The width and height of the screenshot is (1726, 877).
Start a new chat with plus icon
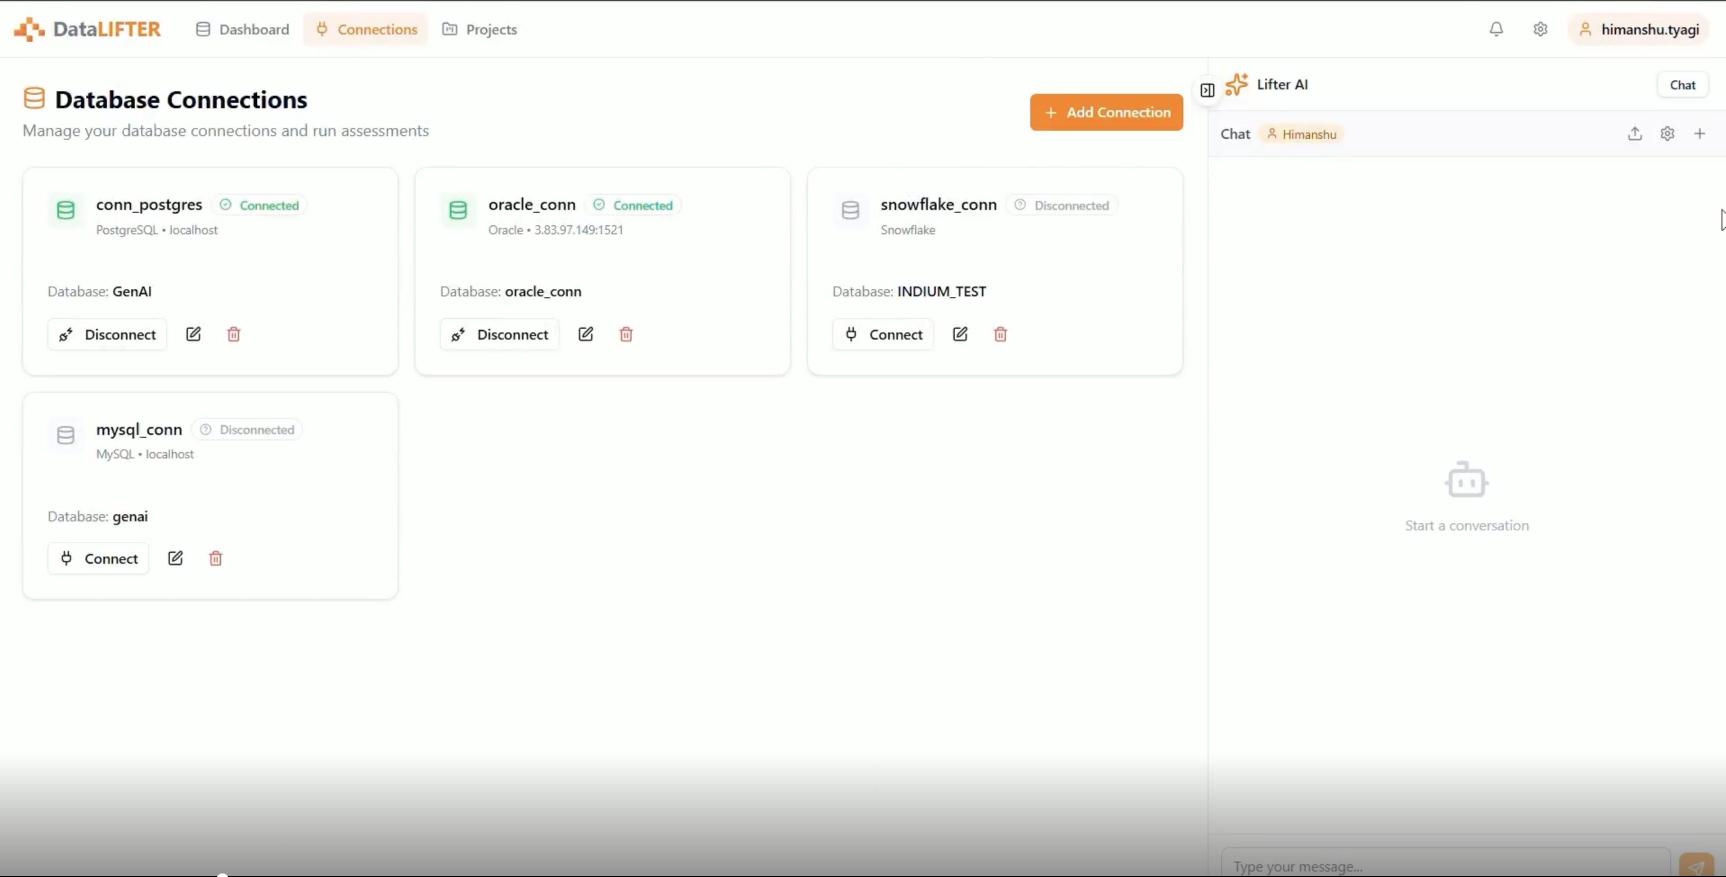1699,134
